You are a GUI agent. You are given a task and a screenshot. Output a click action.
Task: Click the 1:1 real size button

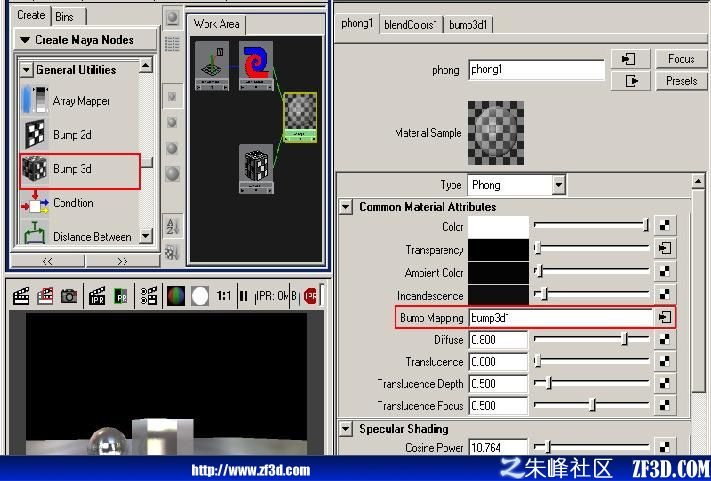pos(224,296)
